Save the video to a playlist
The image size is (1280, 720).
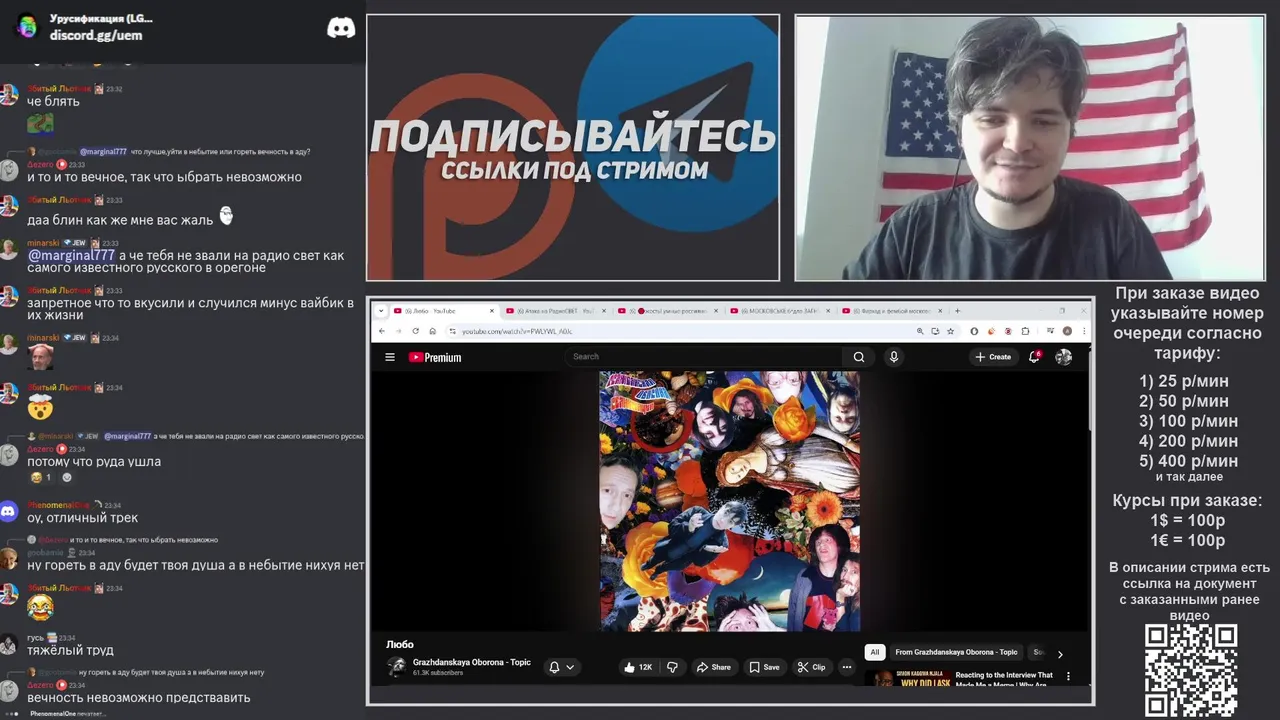(765, 667)
